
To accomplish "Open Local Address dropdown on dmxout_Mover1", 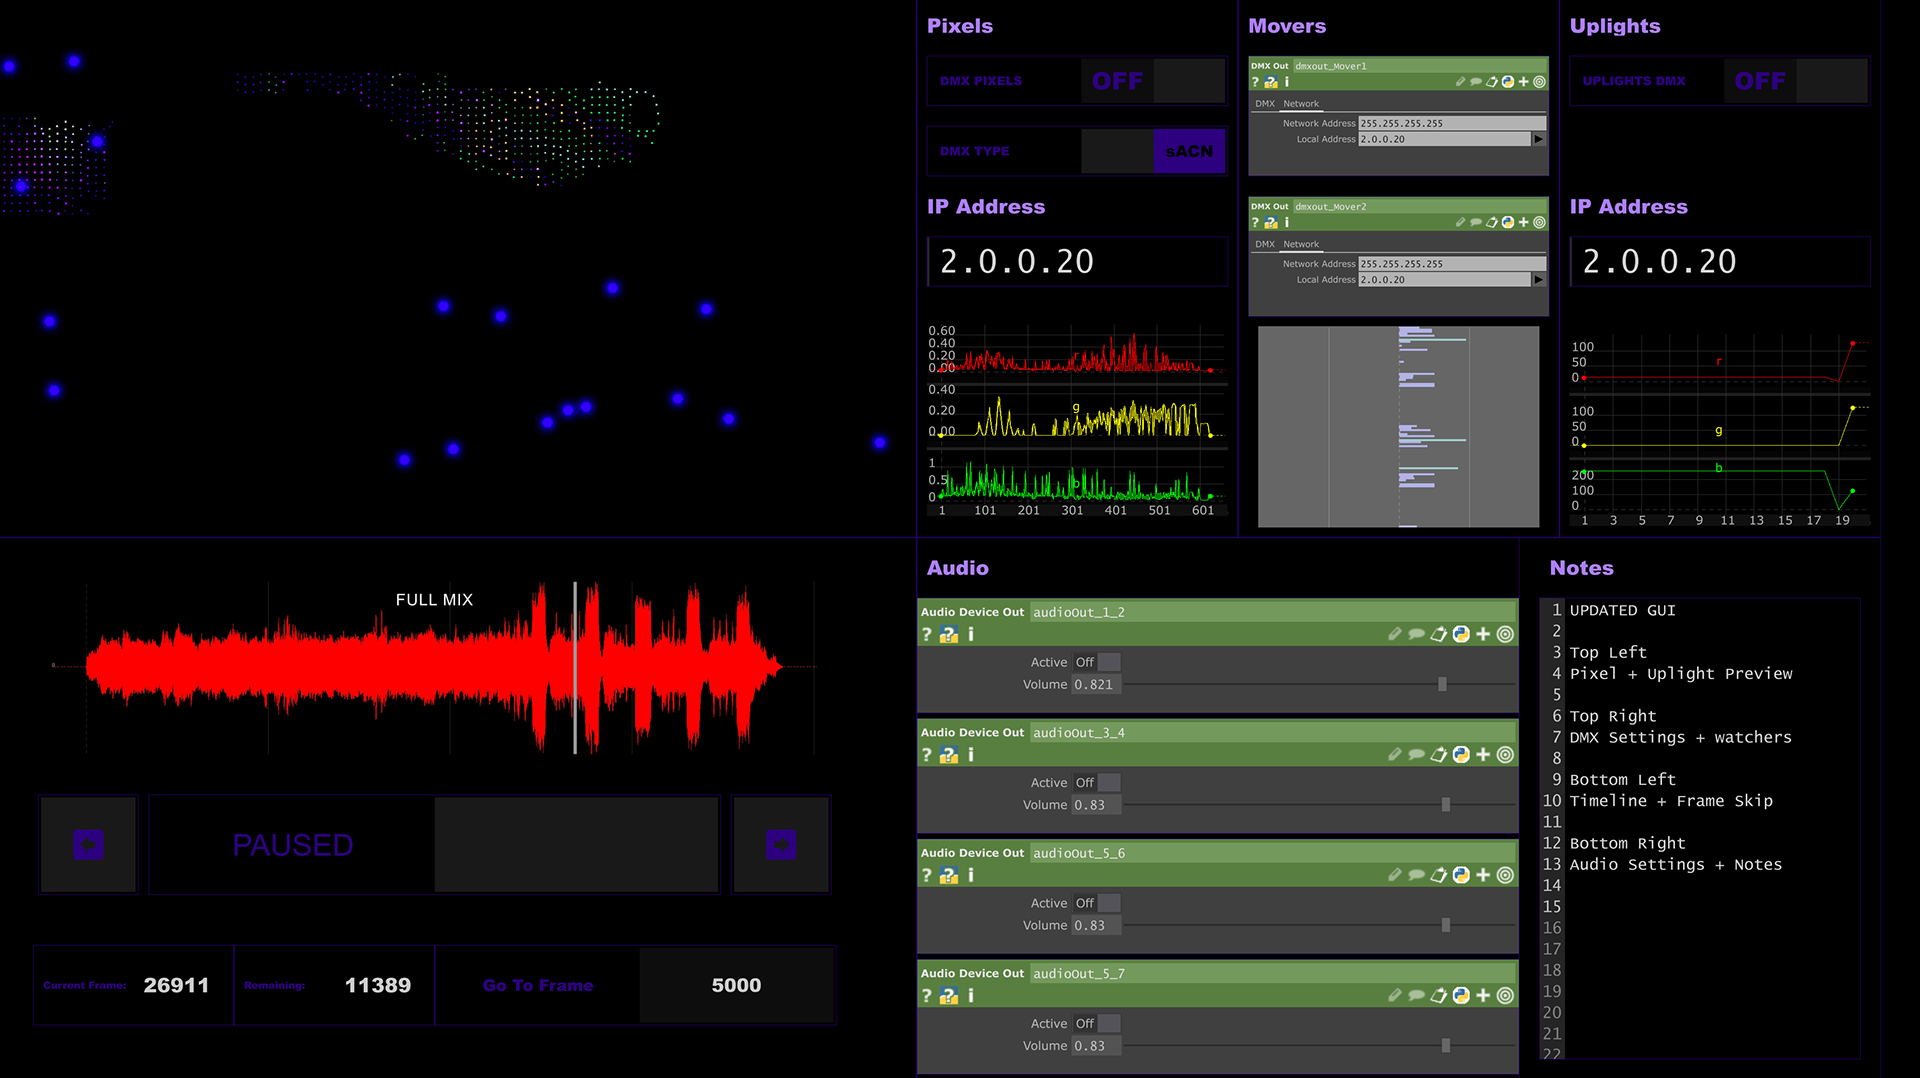I will pos(1538,139).
